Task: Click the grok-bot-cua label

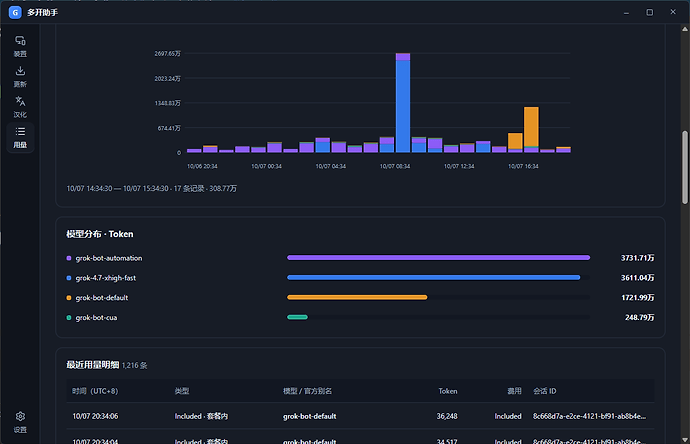Action: pyautogui.click(x=96, y=318)
